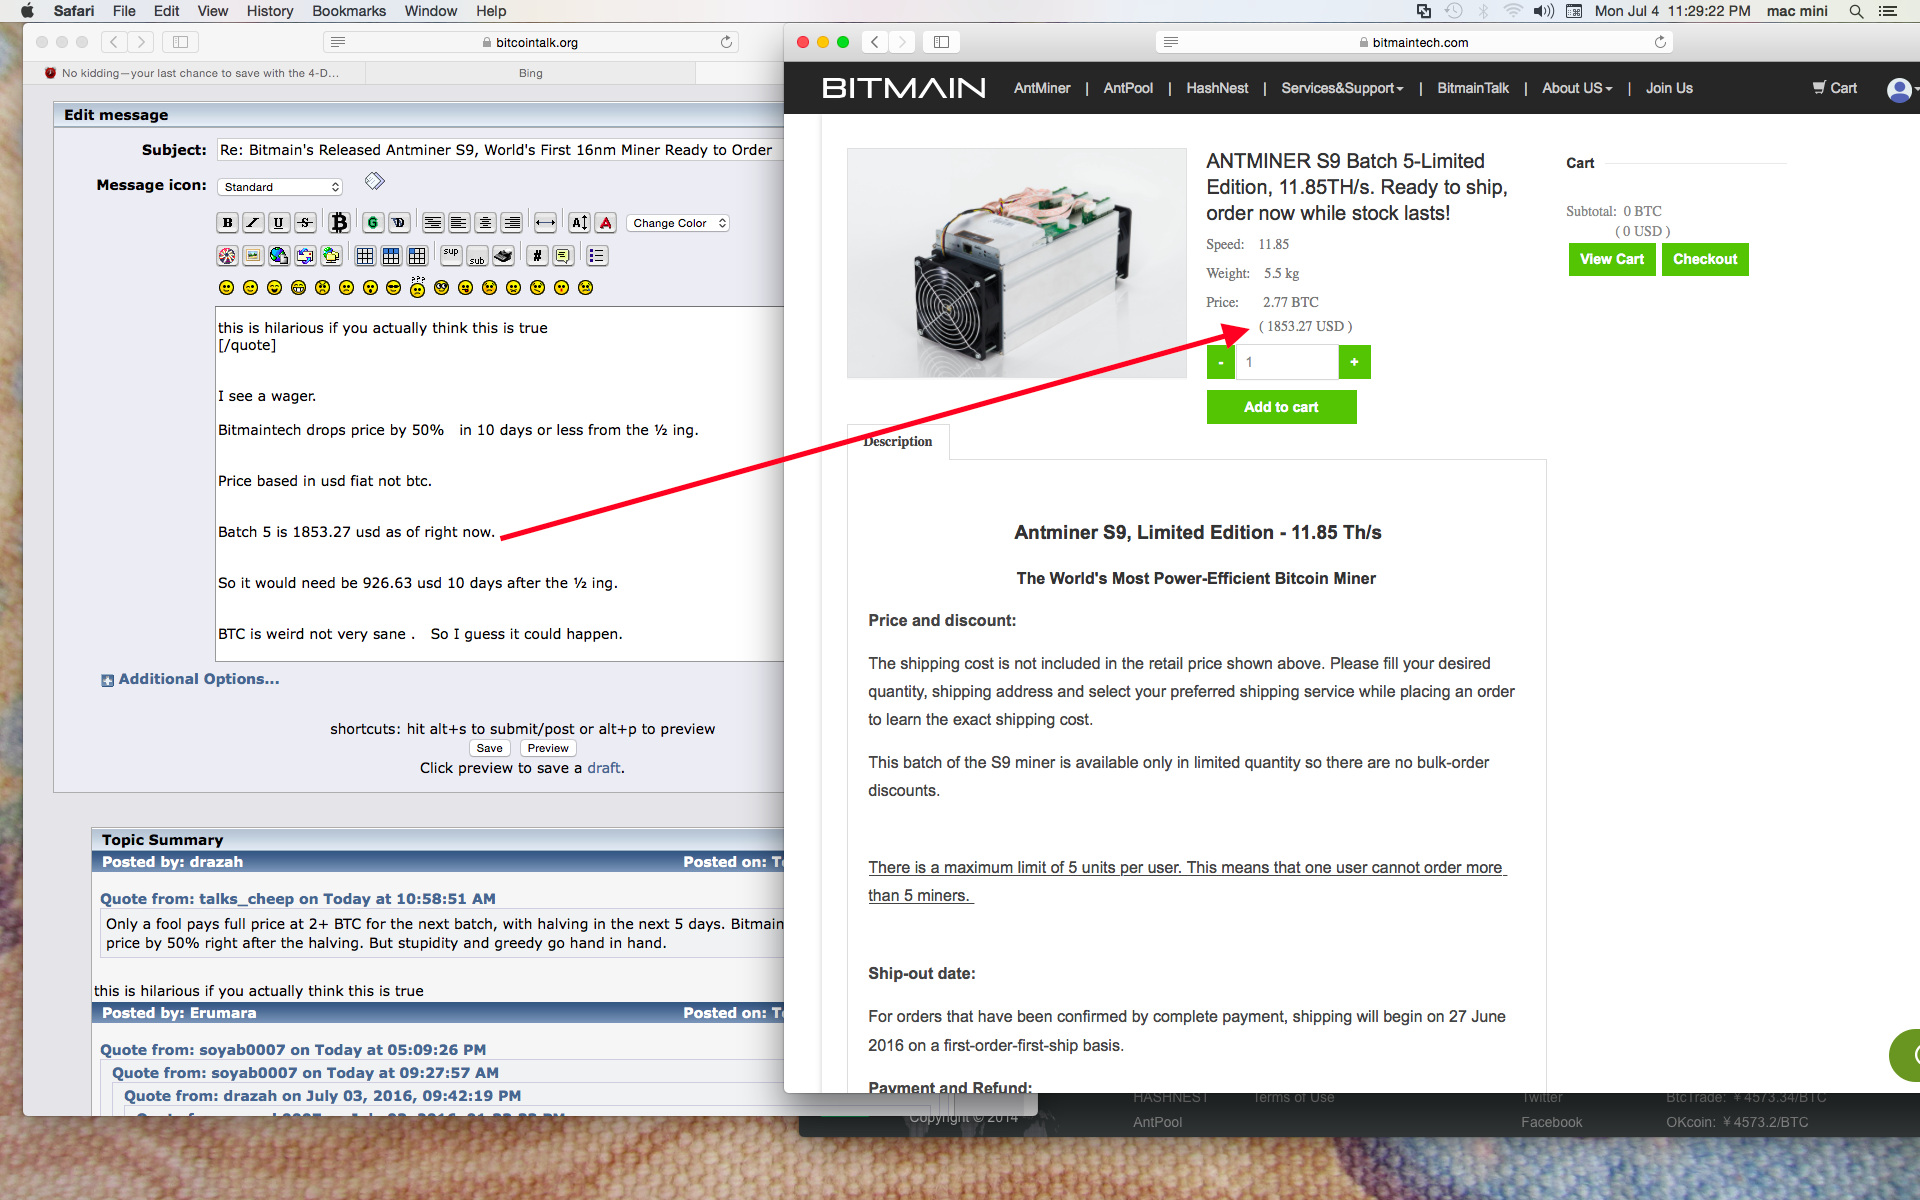Image resolution: width=1920 pixels, height=1200 pixels.
Task: Insert superscript tag
Action: [451, 256]
